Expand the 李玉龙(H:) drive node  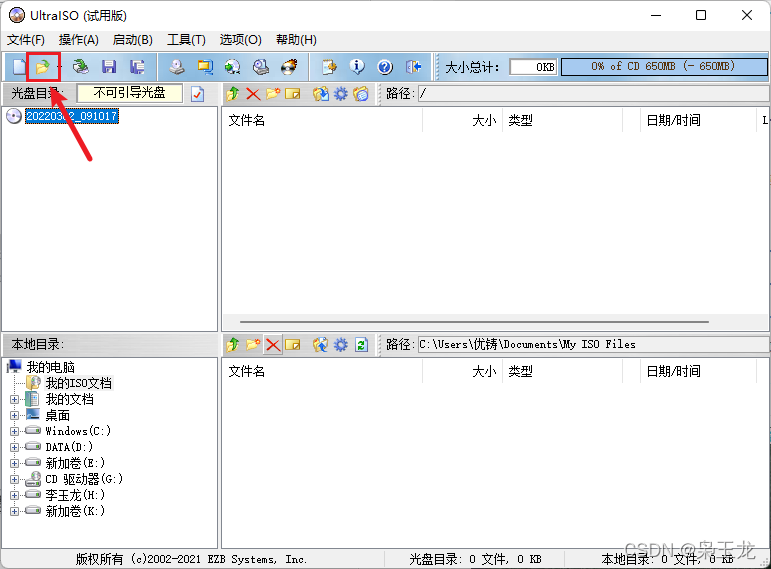point(14,495)
